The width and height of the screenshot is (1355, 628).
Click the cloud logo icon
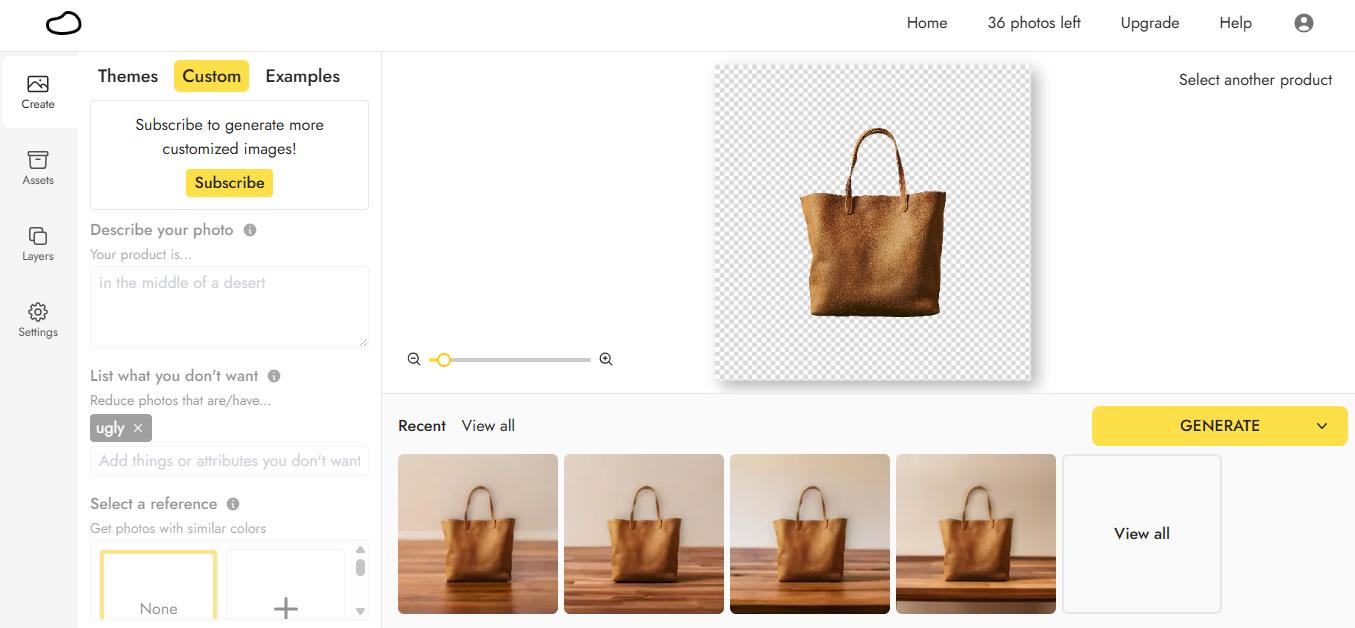click(x=64, y=23)
